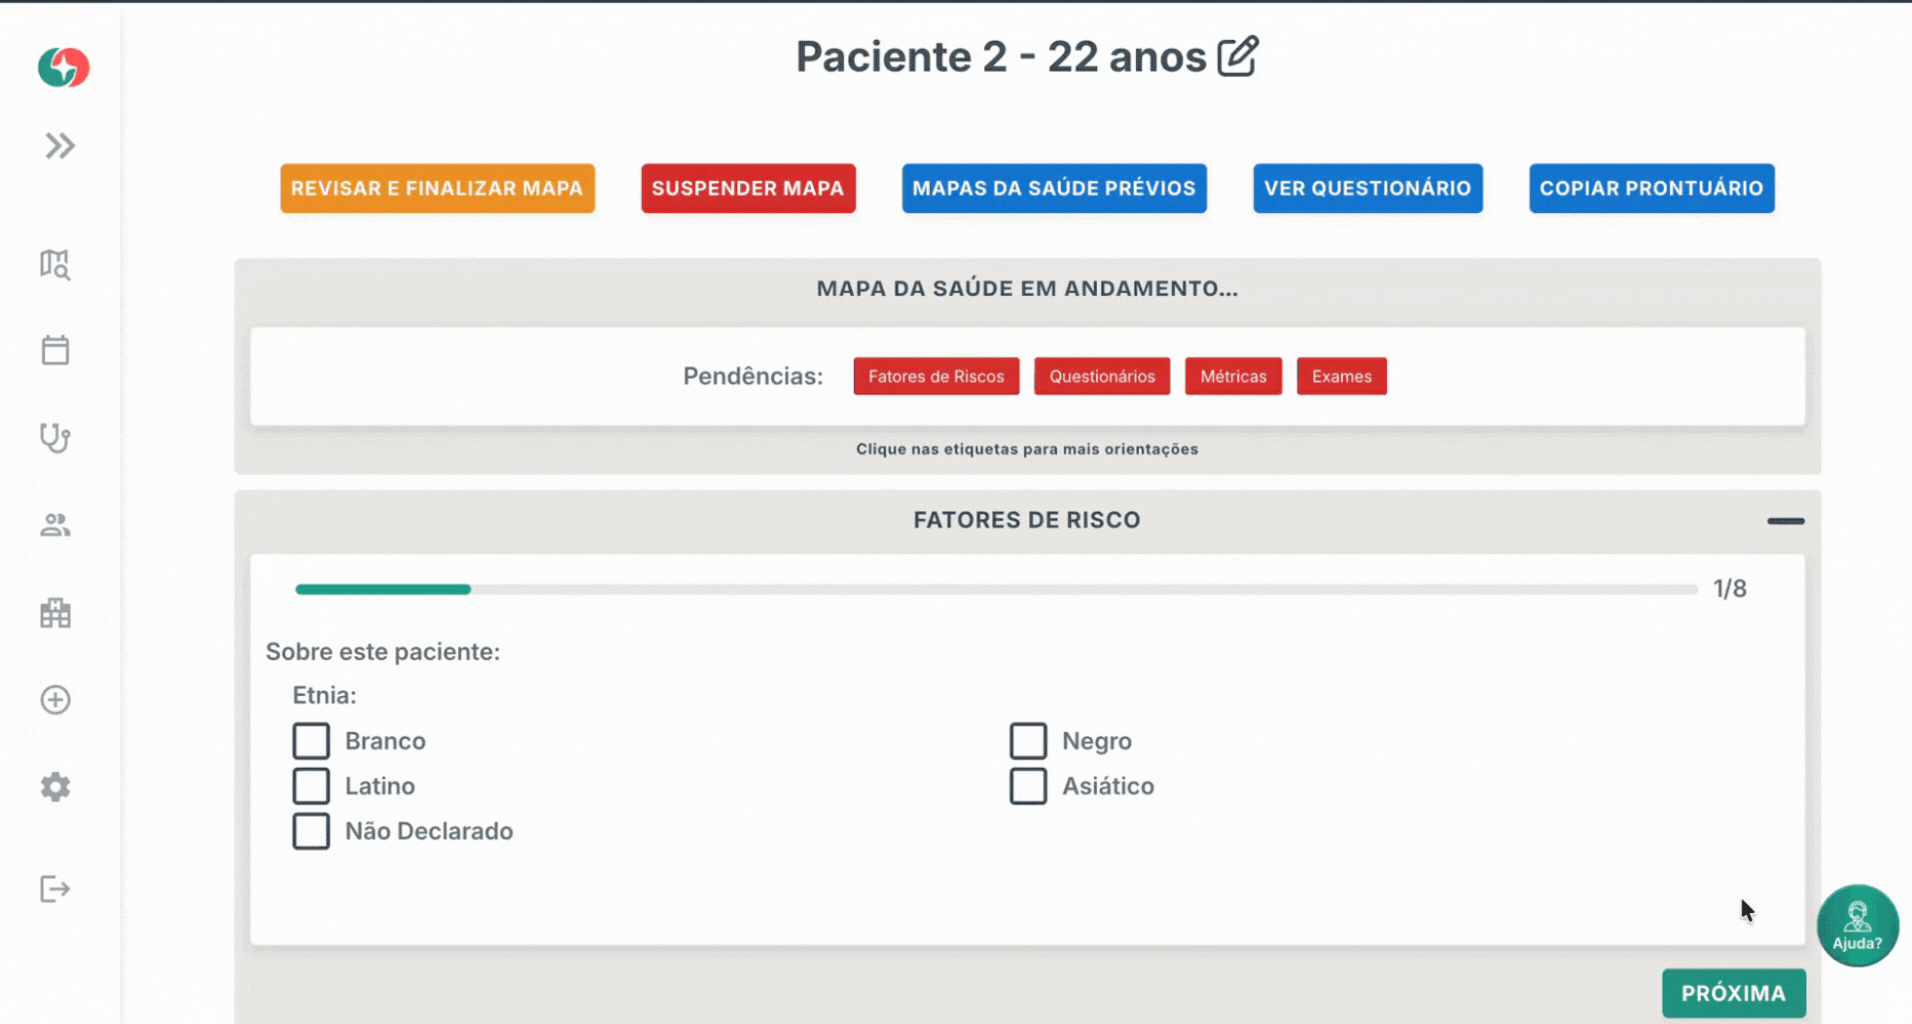The width and height of the screenshot is (1912, 1024).
Task: Select the Não Declarado checkbox
Action: coord(311,831)
